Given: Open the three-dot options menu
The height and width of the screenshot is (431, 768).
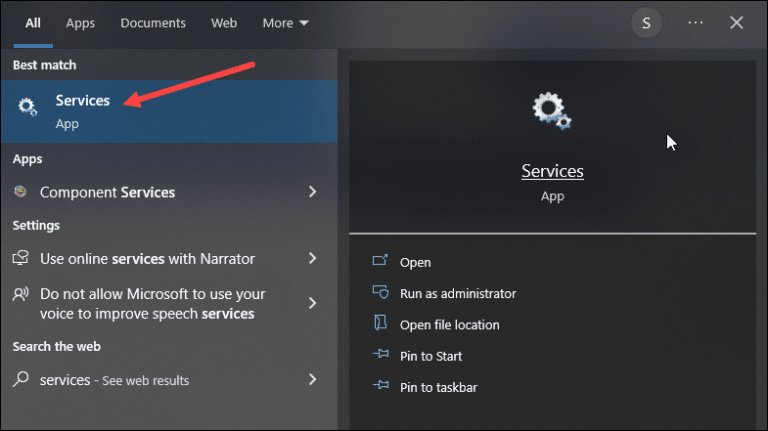Looking at the screenshot, I should tap(696, 23).
